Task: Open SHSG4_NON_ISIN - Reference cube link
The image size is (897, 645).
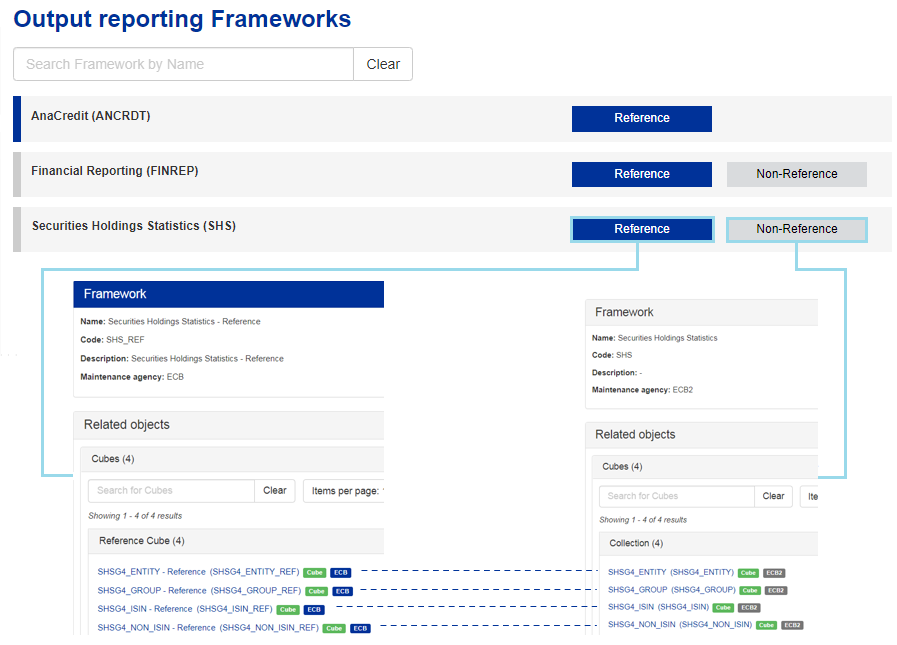Action: [207, 628]
